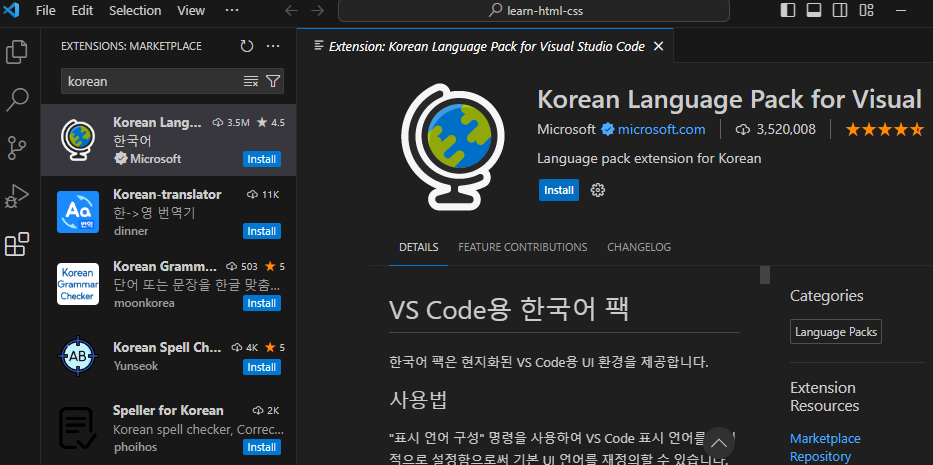Install the Korean Spell Checker extension

click(x=262, y=367)
